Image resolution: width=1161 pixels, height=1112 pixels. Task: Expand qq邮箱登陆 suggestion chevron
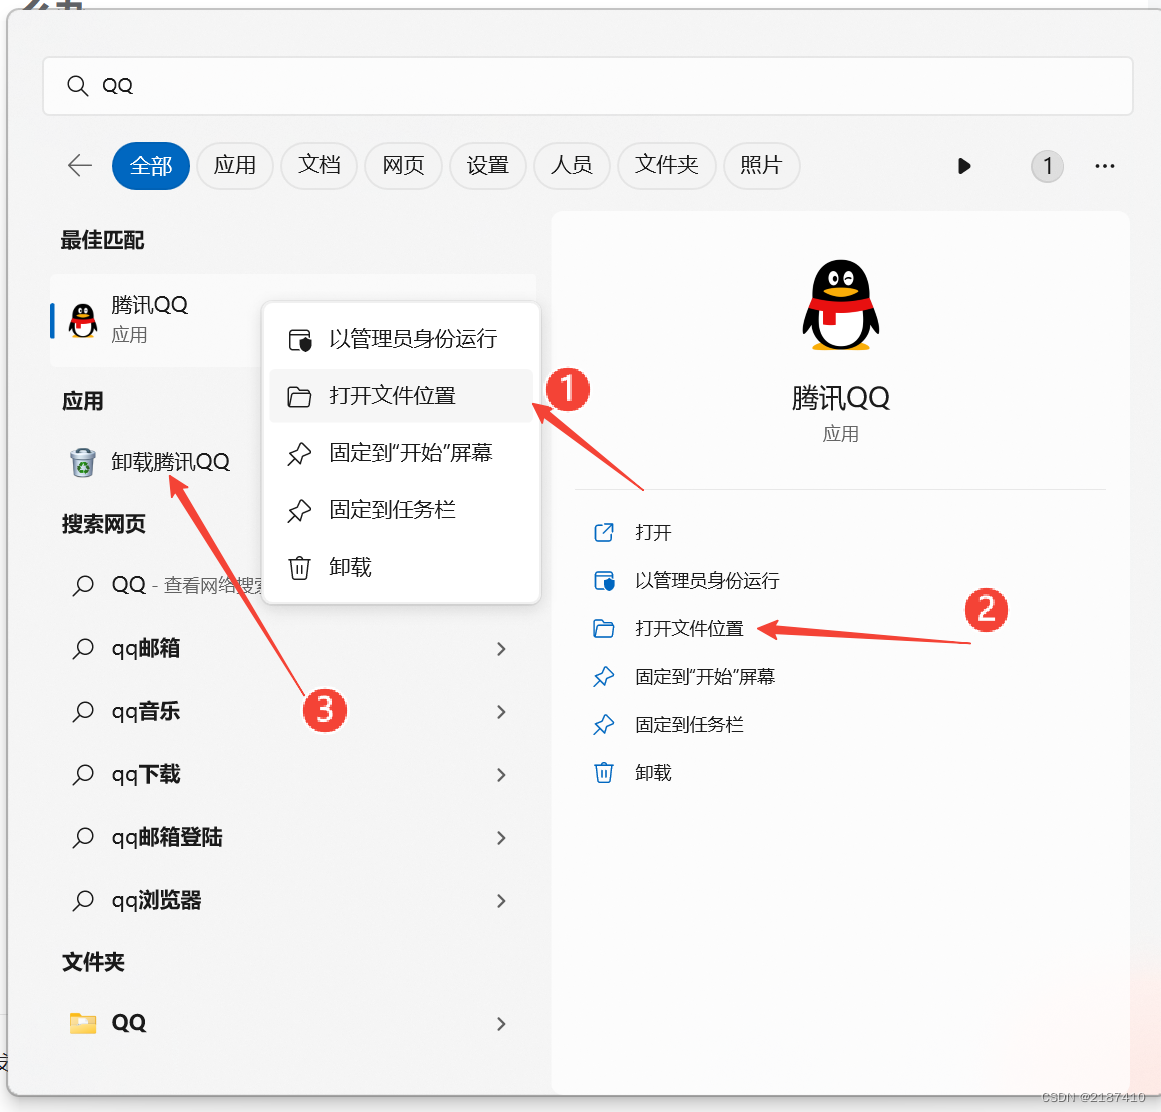[x=501, y=838]
